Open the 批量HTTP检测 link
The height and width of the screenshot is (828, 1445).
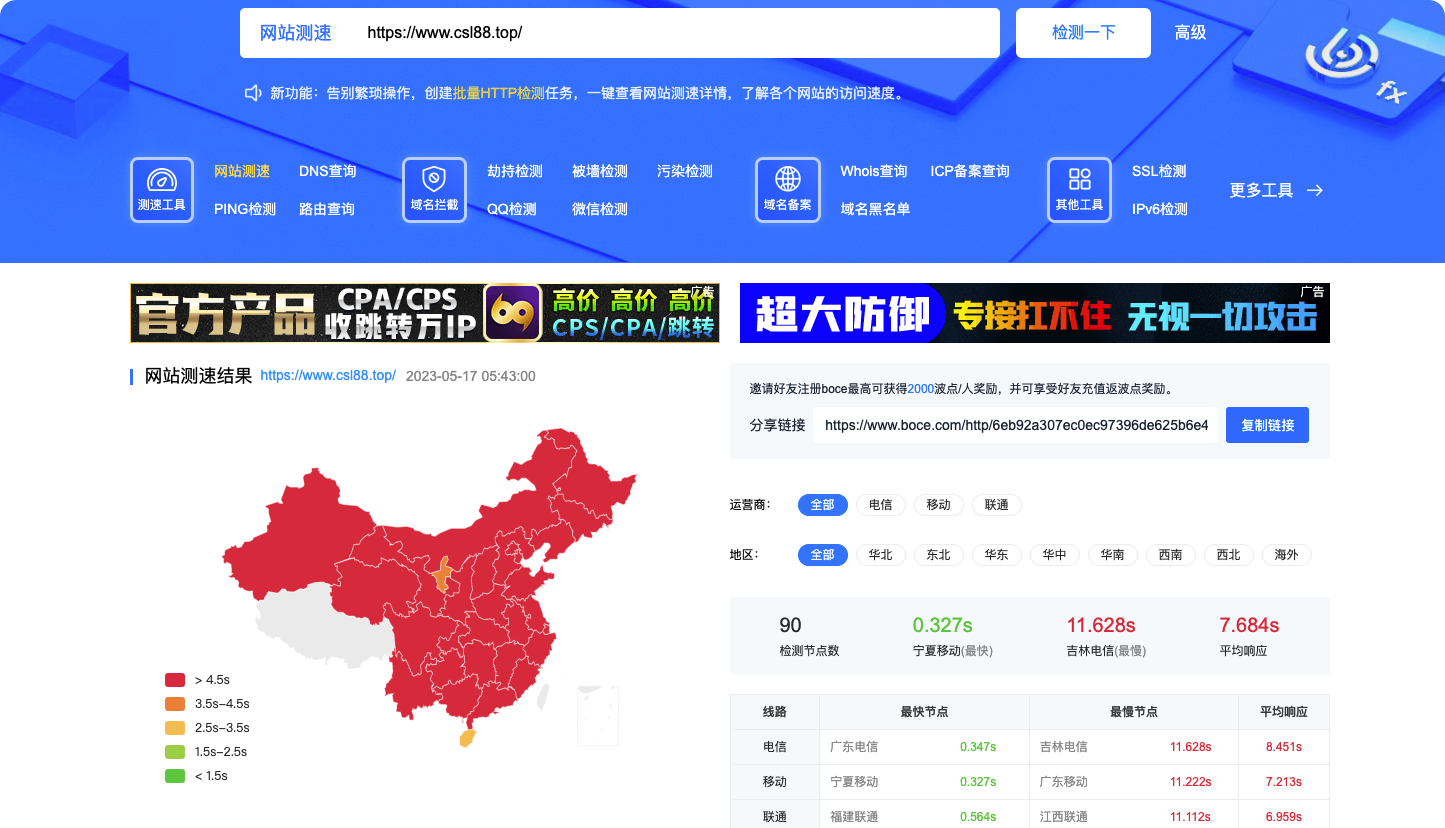(499, 93)
